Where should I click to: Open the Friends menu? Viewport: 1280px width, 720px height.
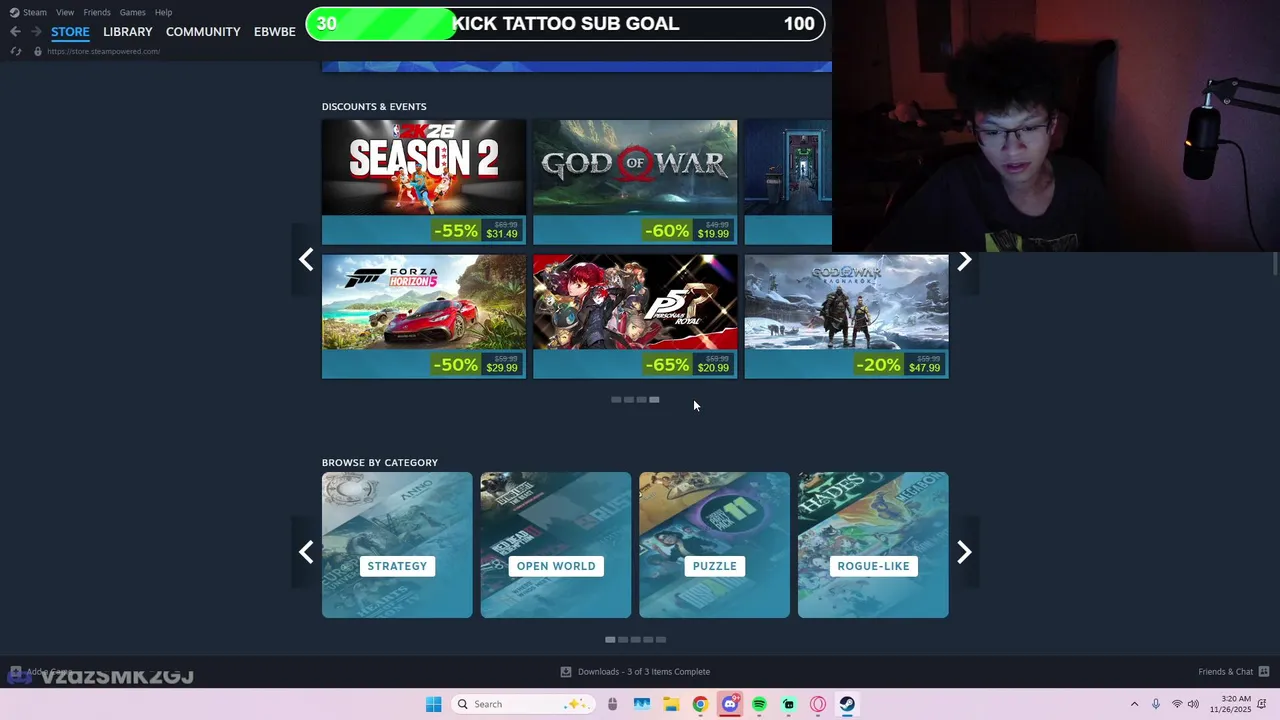(x=97, y=12)
